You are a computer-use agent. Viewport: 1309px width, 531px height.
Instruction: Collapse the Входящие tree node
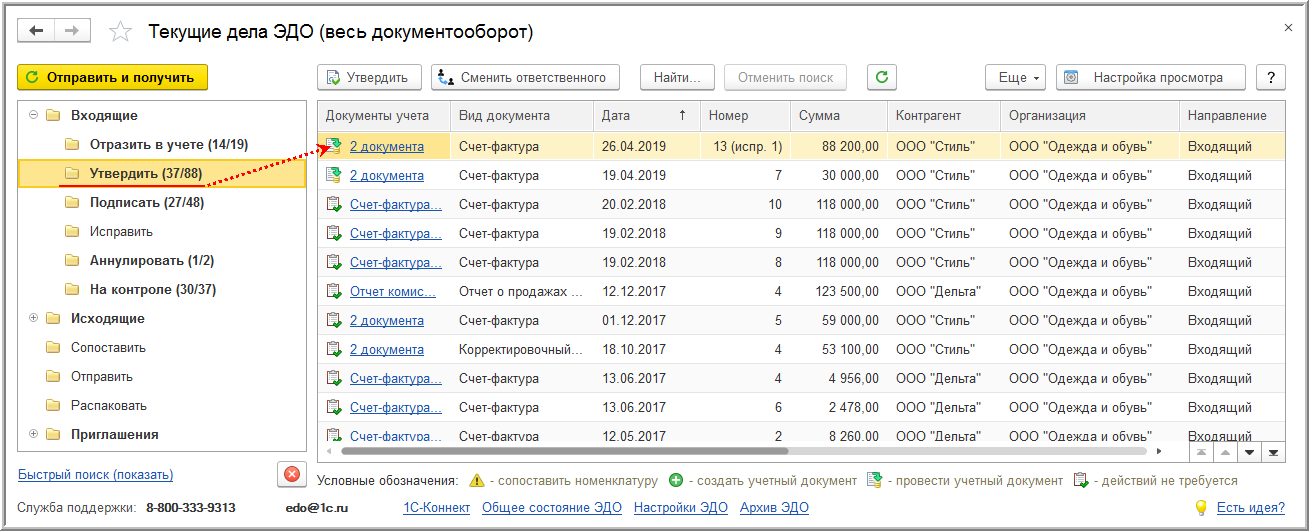[x=33, y=115]
